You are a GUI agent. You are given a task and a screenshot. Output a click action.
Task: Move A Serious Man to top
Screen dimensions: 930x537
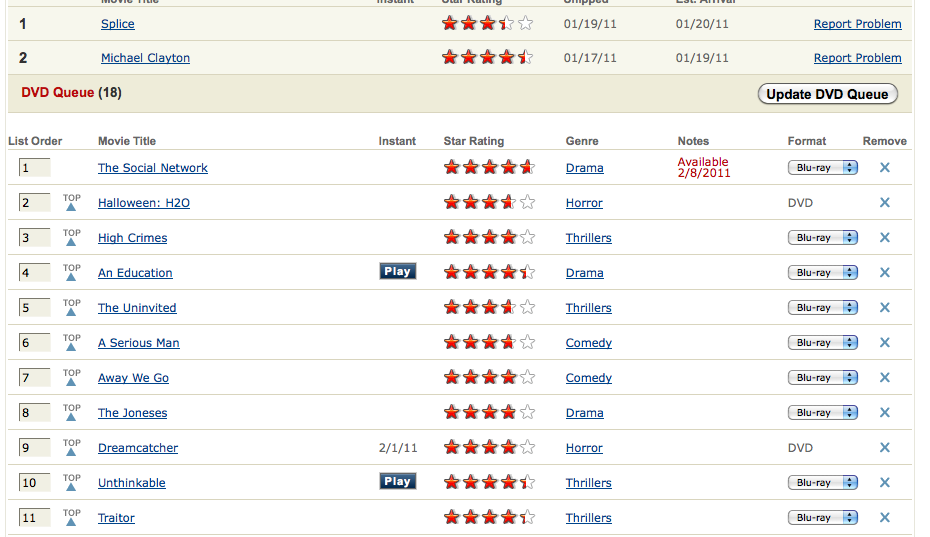pos(72,342)
